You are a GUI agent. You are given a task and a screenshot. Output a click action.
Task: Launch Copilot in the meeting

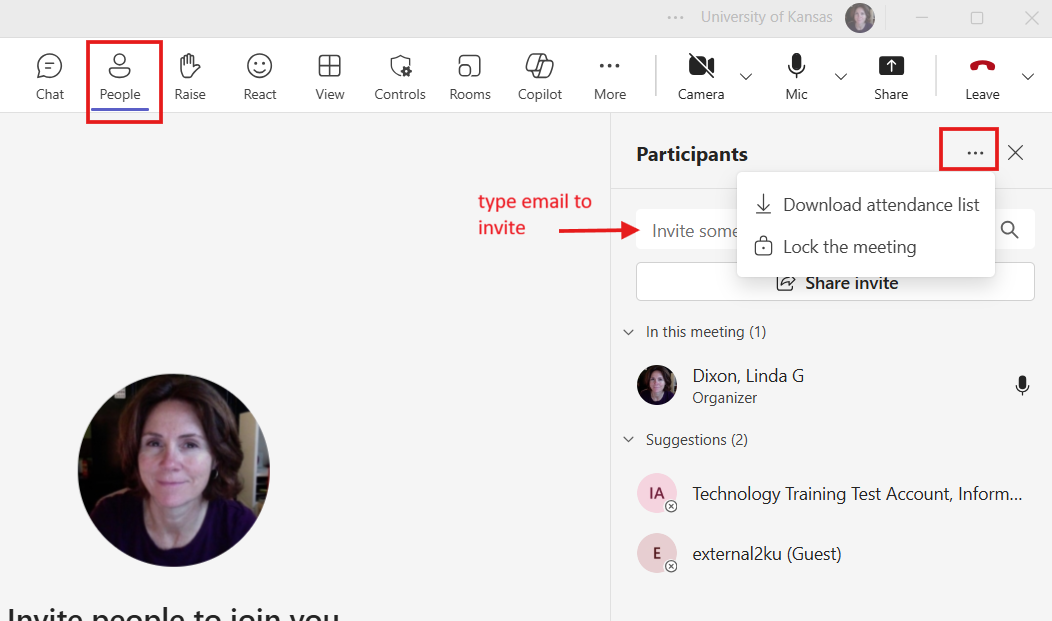540,77
